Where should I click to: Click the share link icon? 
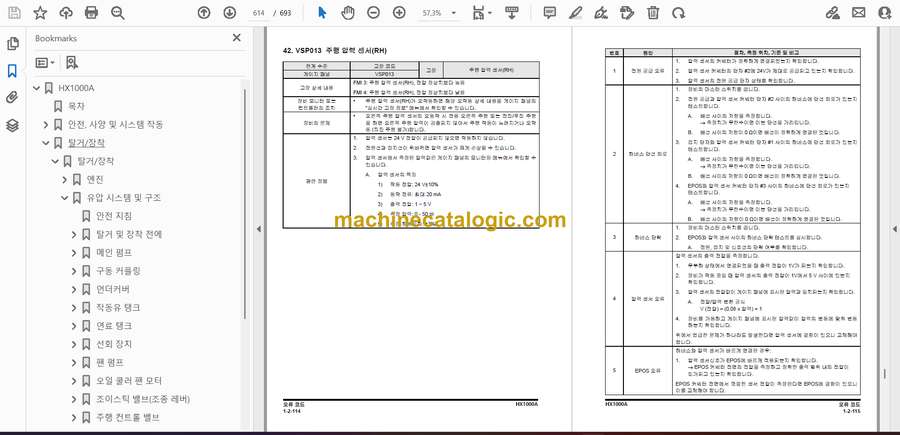click(x=832, y=13)
